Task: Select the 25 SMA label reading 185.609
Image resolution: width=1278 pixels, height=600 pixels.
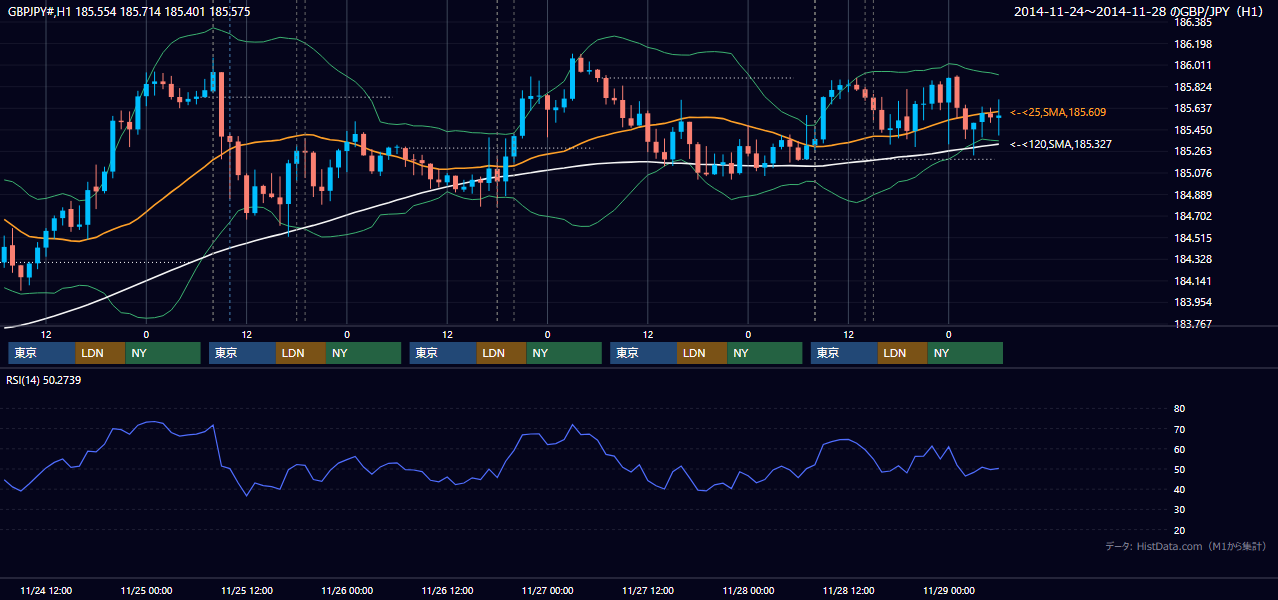Action: tap(1058, 112)
